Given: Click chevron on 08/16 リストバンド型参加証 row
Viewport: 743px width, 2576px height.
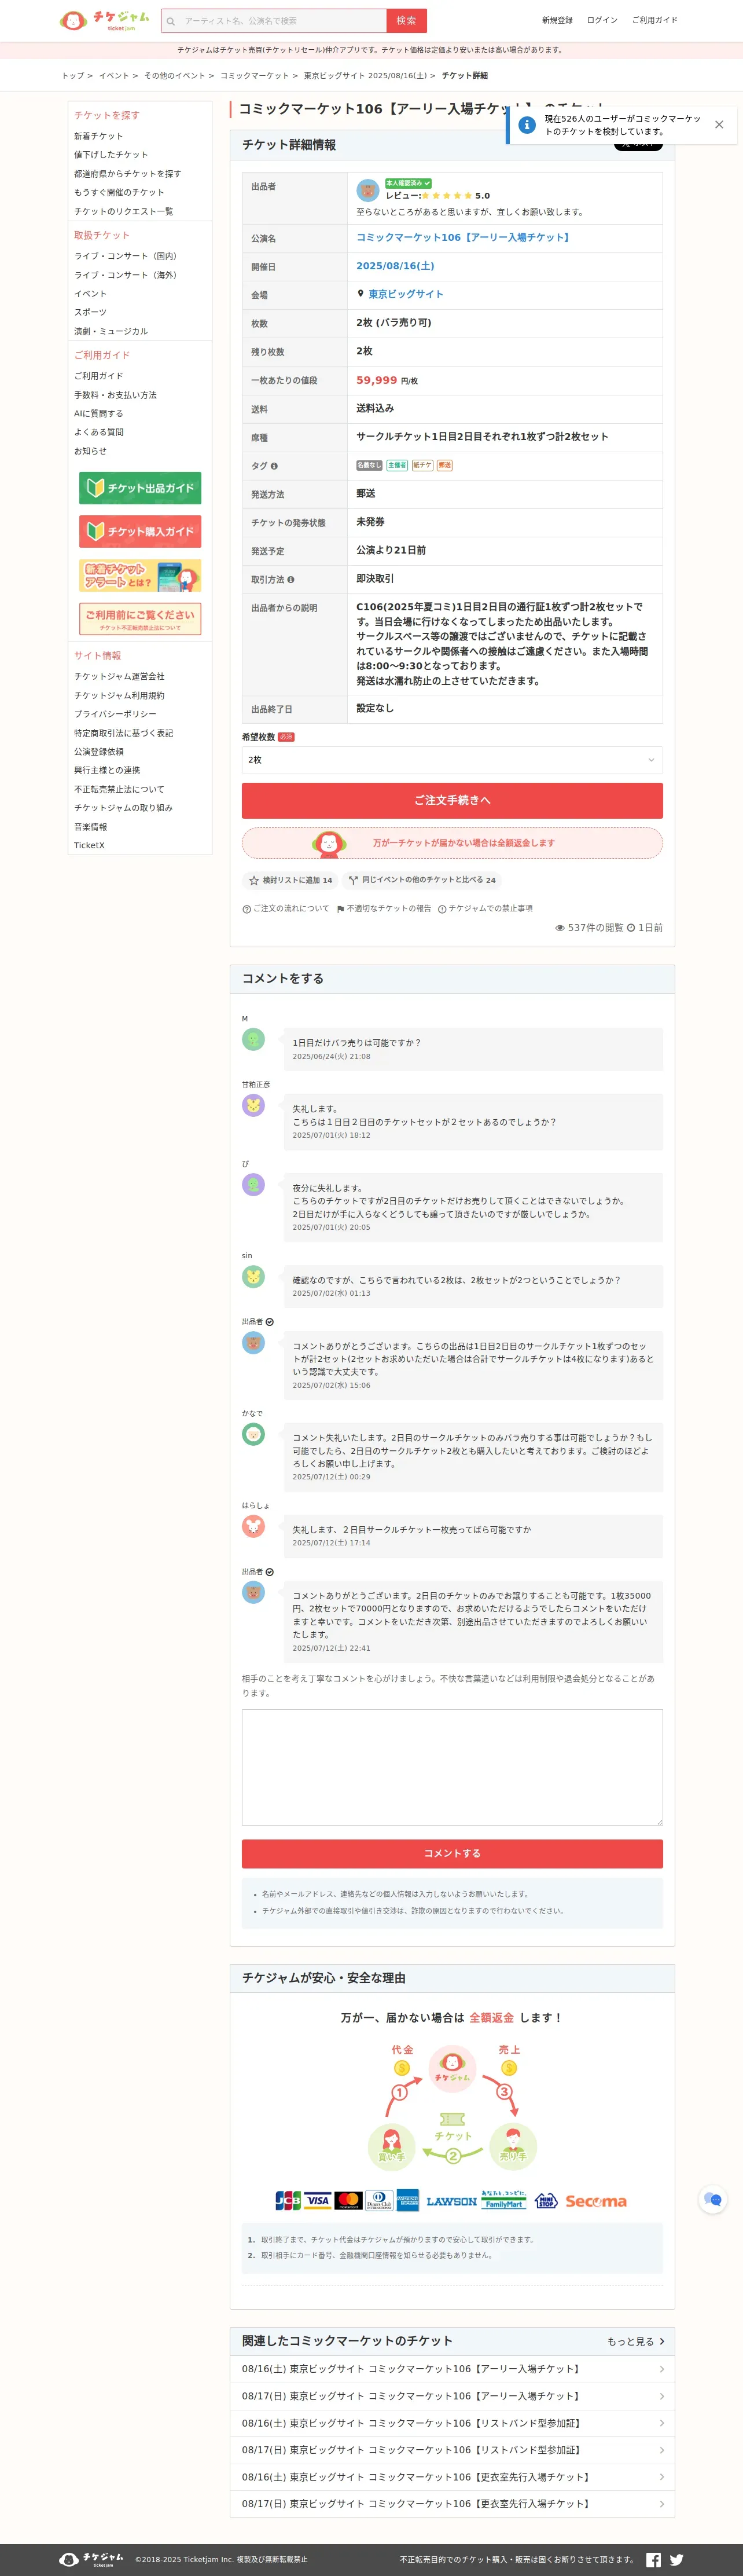Looking at the screenshot, I should [662, 2423].
